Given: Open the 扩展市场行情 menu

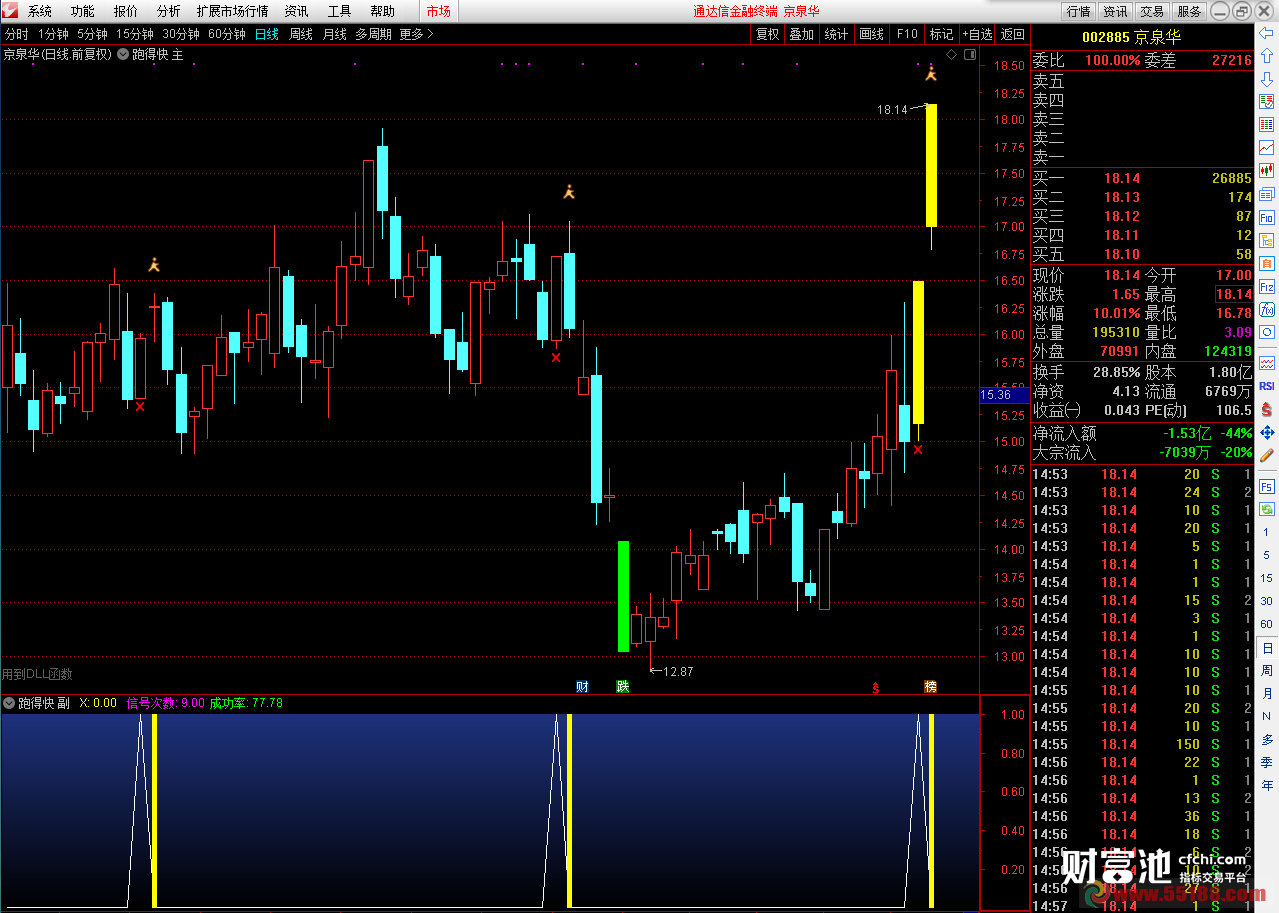Looking at the screenshot, I should [233, 11].
